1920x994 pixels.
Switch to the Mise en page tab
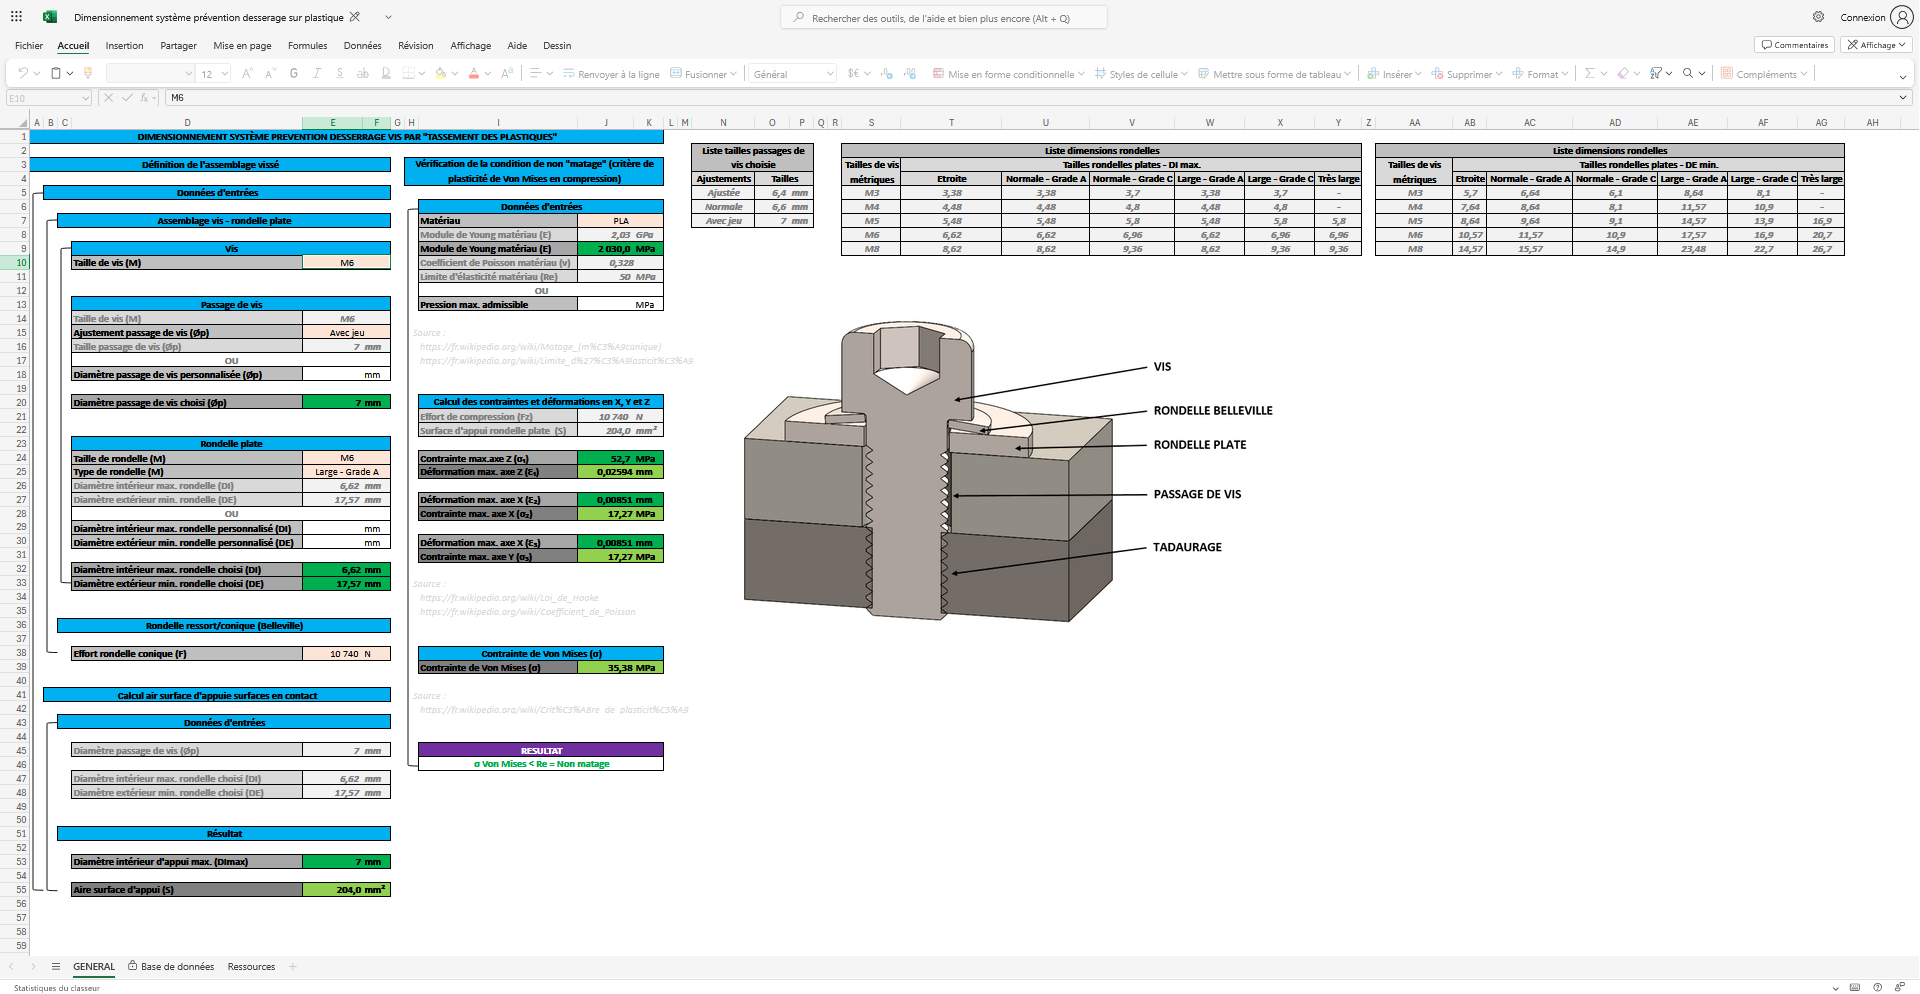click(x=242, y=45)
